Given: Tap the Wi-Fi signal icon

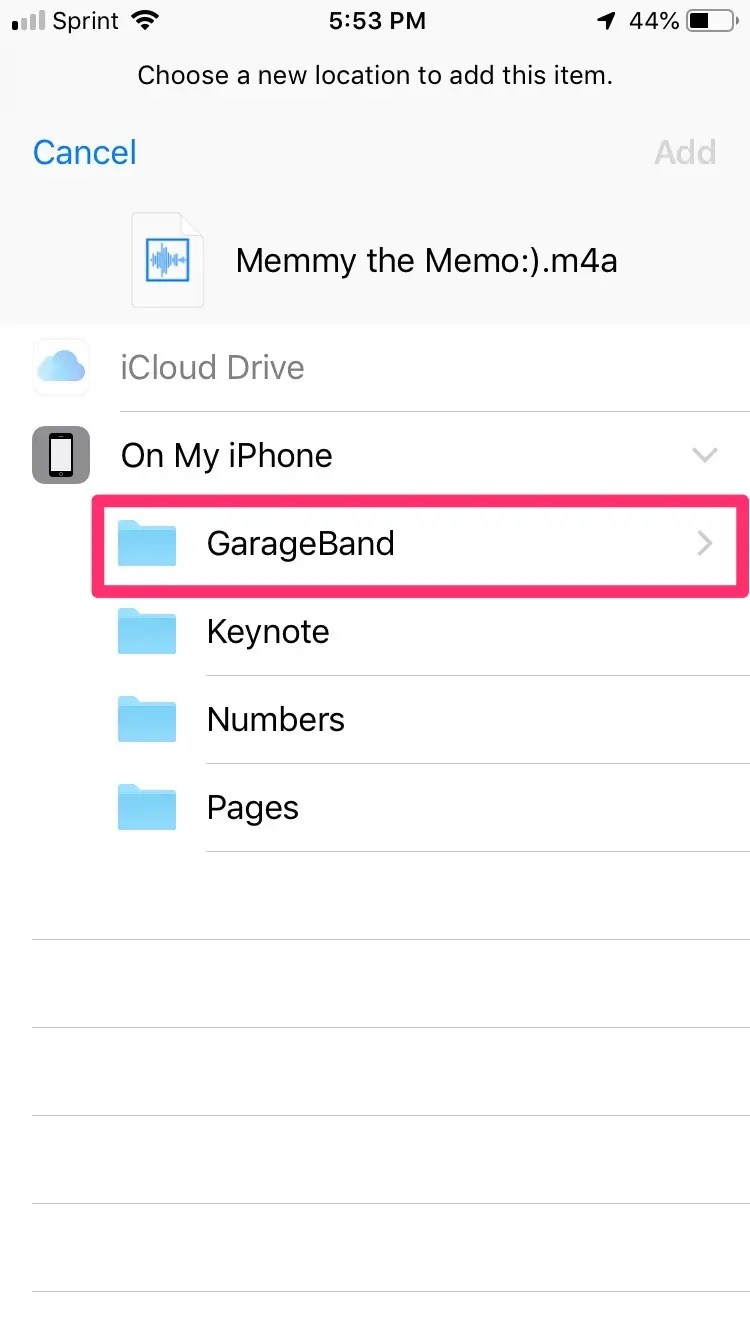Looking at the screenshot, I should (x=146, y=20).
